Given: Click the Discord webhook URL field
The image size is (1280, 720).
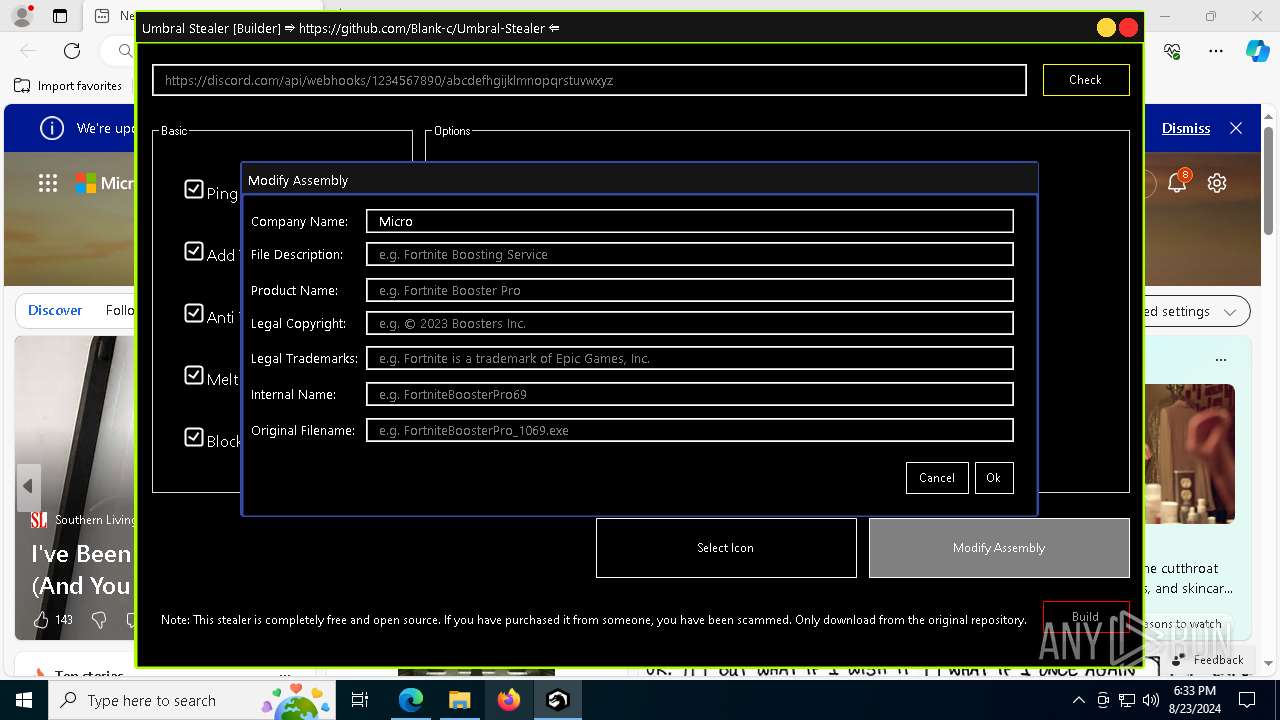Looking at the screenshot, I should coord(589,80).
